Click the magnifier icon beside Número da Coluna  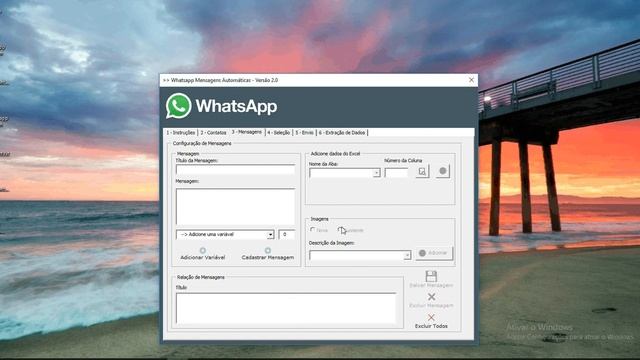pos(422,171)
